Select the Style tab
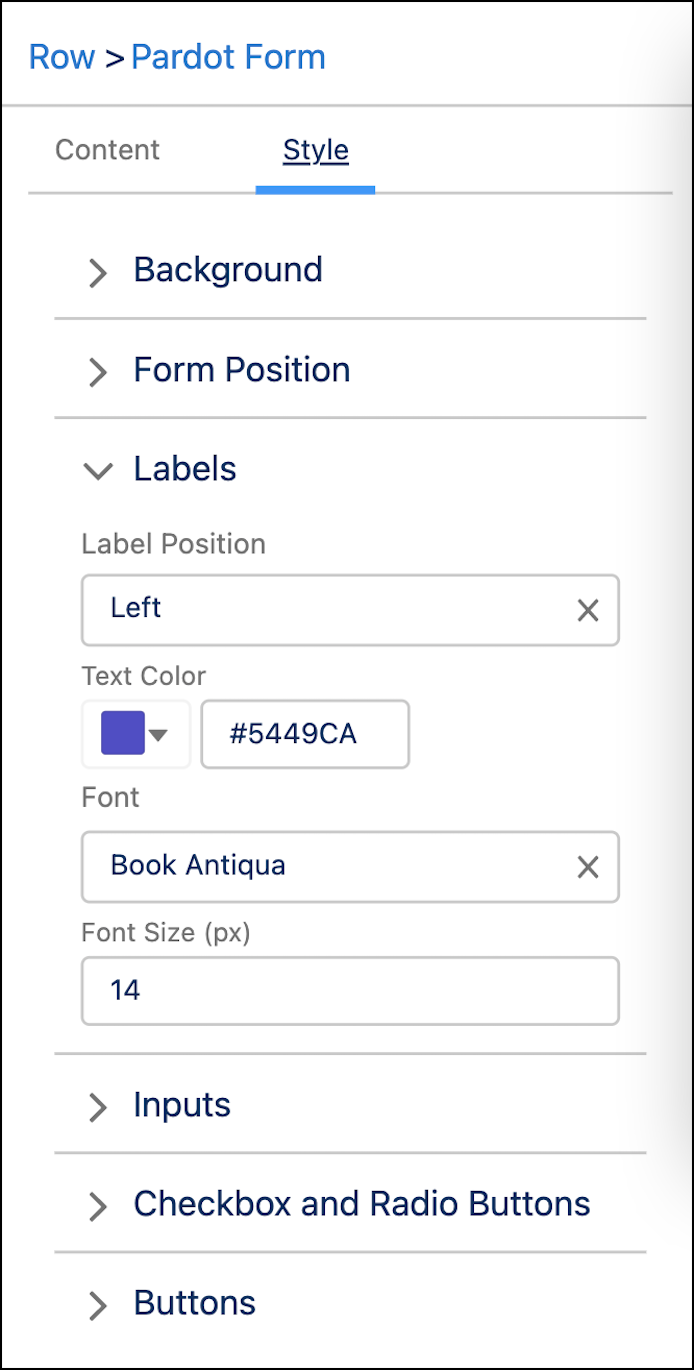This screenshot has height=1370, width=694. 315,150
